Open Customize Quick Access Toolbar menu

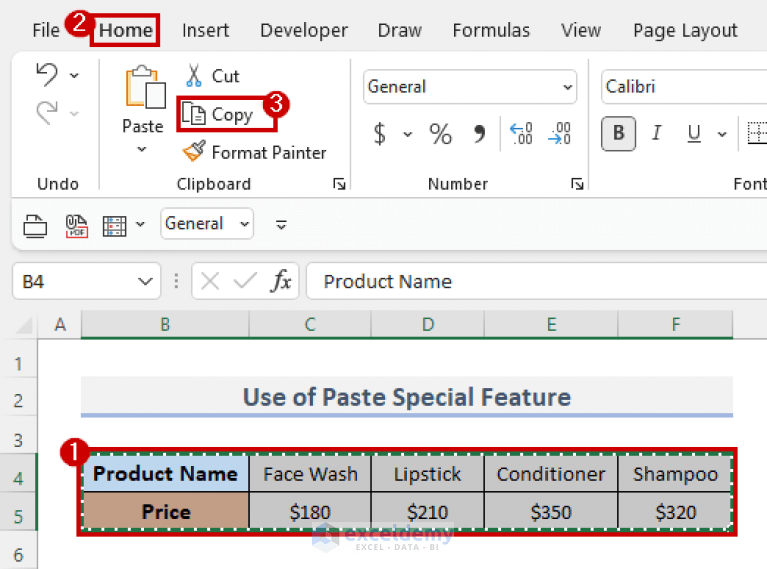281,225
